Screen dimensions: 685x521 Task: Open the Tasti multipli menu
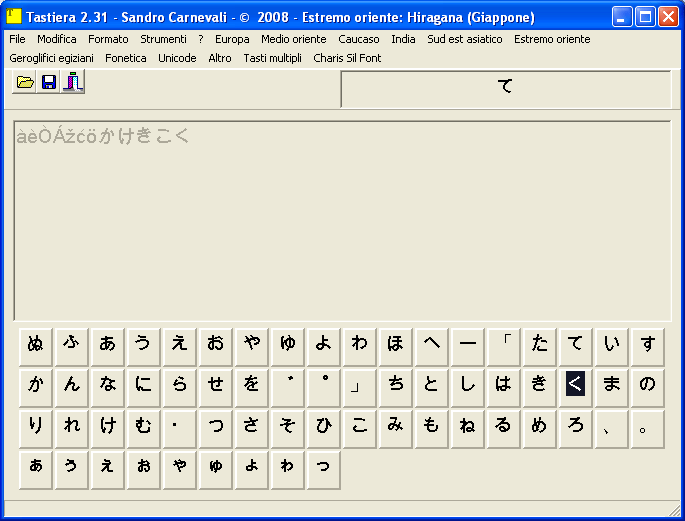[x=273, y=58]
